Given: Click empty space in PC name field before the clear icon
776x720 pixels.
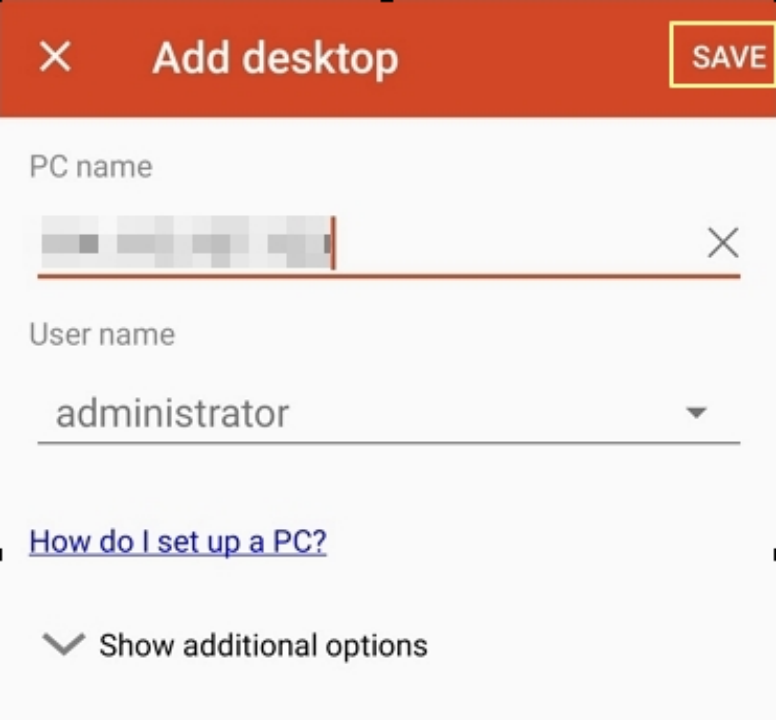Looking at the screenshot, I should point(520,243).
